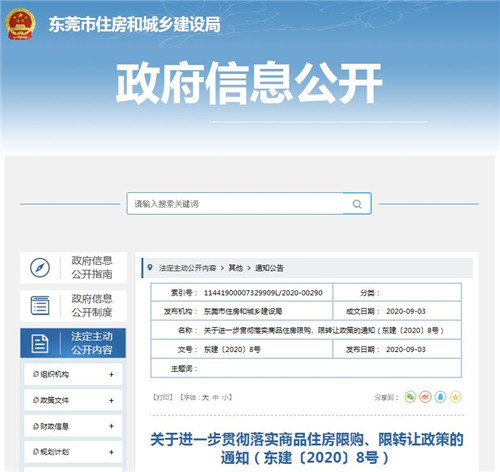Go to 通知公告 breadcrumb link
The image size is (500, 472).
coord(269,268)
